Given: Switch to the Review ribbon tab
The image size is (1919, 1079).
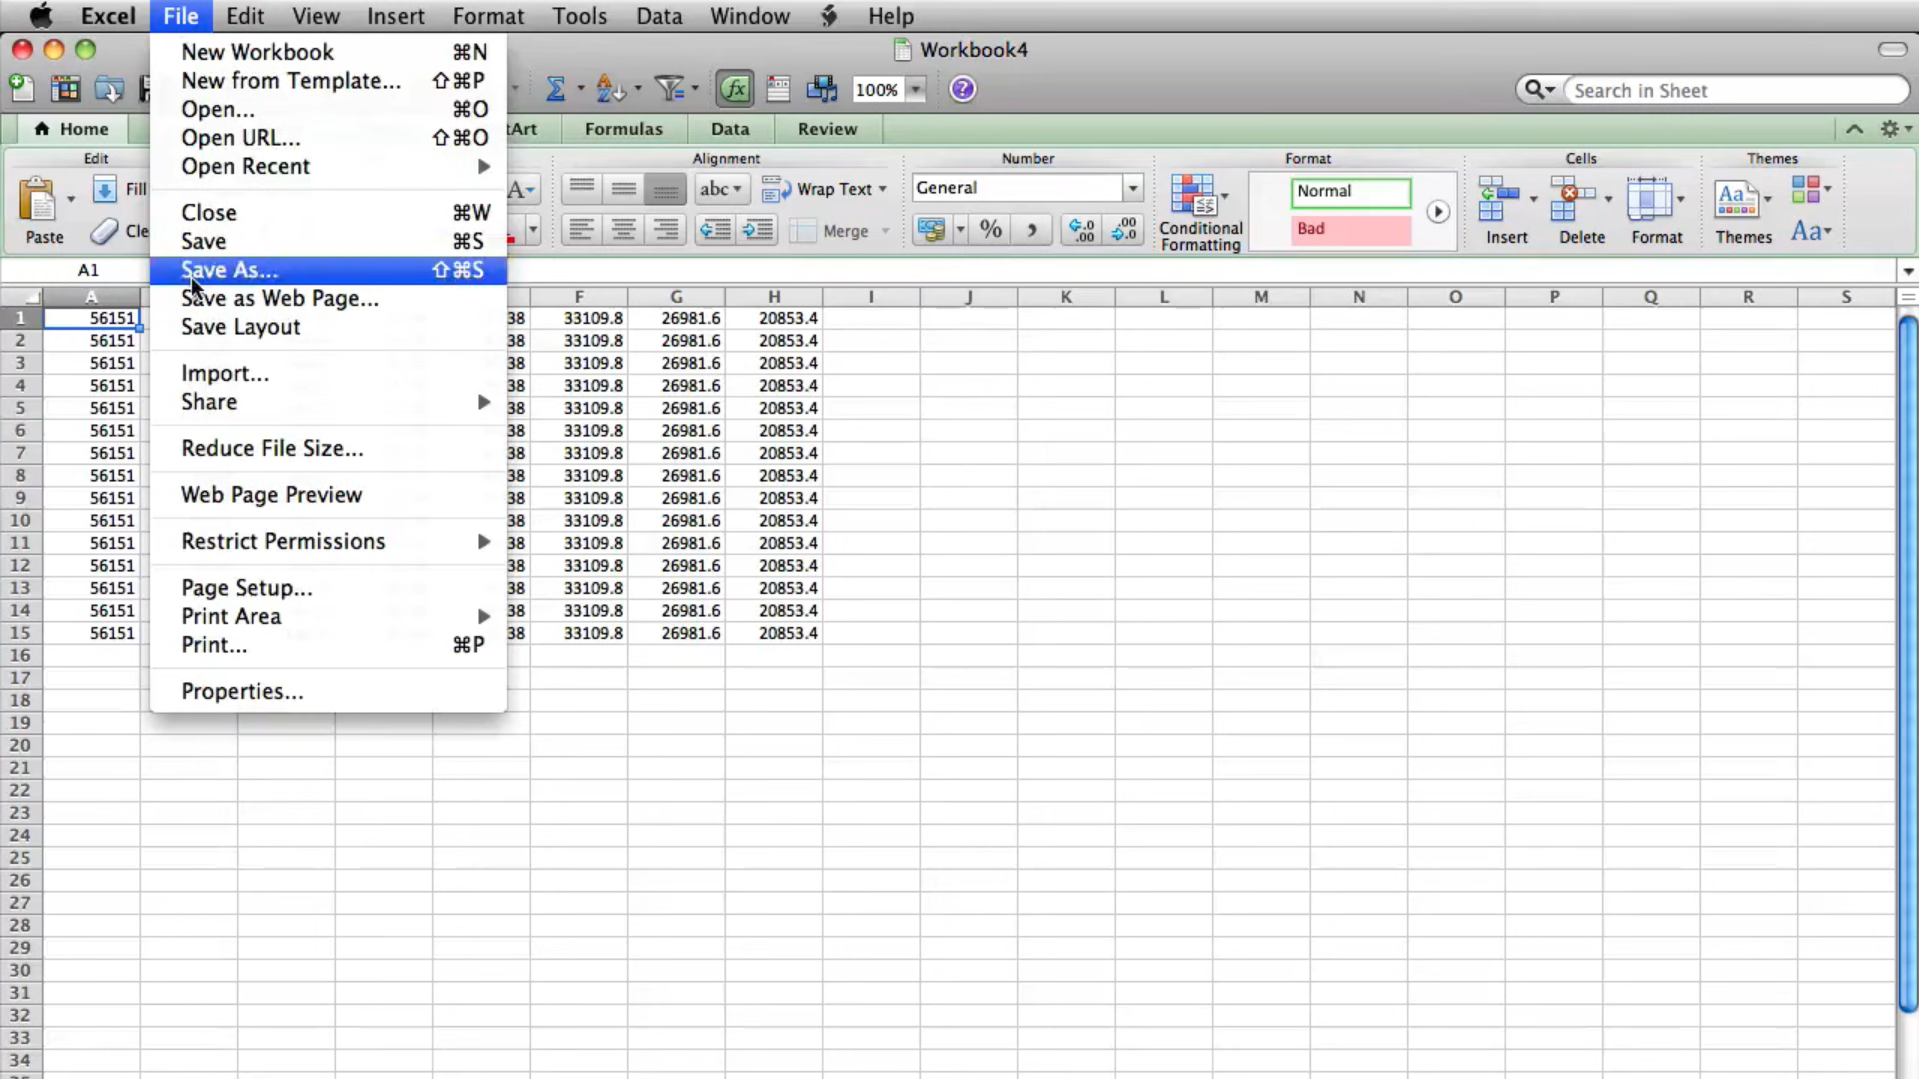Looking at the screenshot, I should point(827,129).
